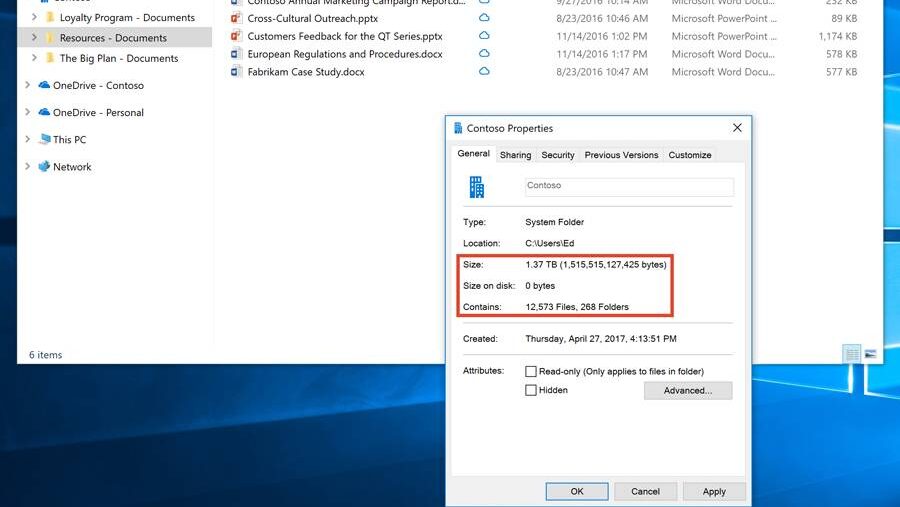Click the 6 items status bar text
Image resolution: width=900 pixels, height=507 pixels.
pyautogui.click(x=45, y=355)
